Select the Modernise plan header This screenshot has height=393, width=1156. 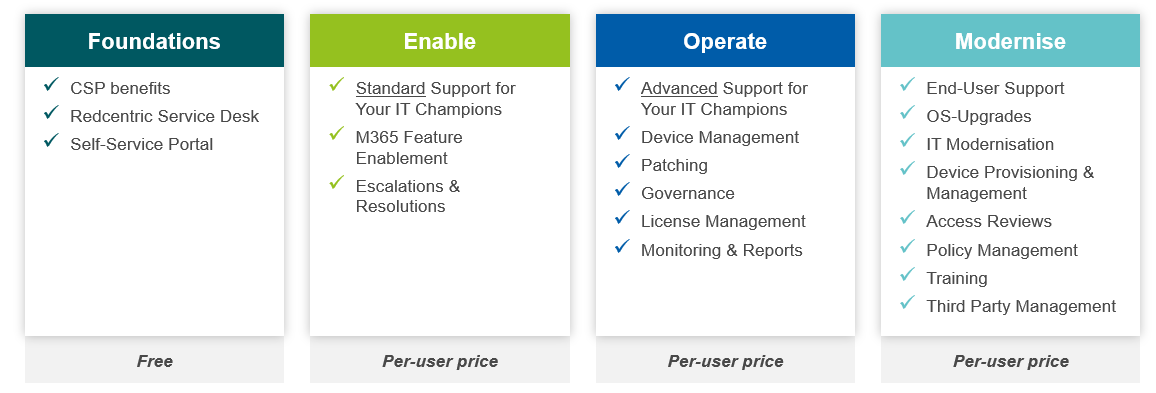[1010, 41]
